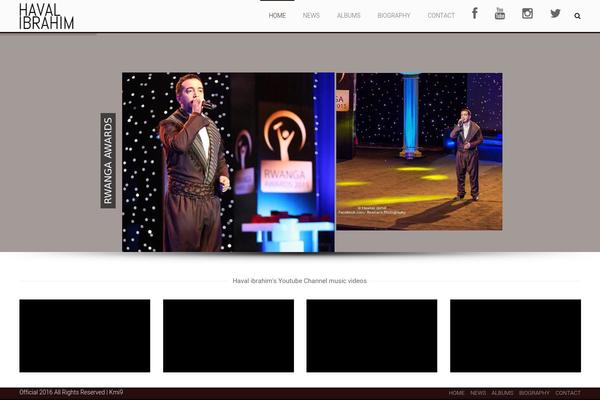Open the Instagram profile icon
Screen dimensions: 600x400
point(527,13)
